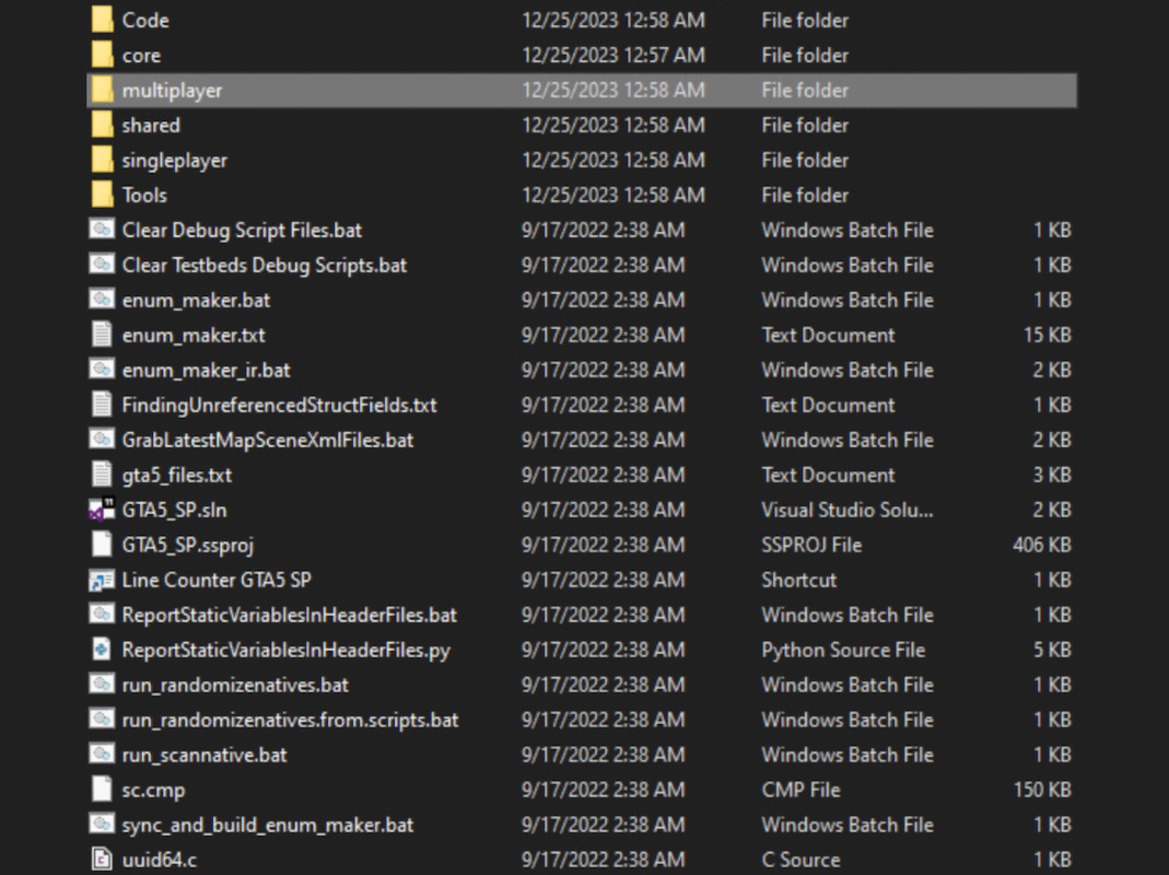
Task: Click the "Python Source File" type cell
Action: click(843, 651)
